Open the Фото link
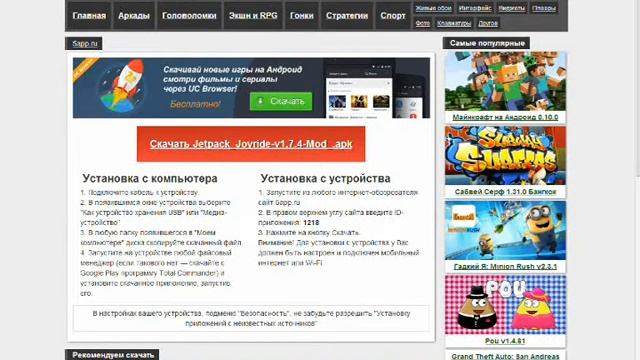 click(x=422, y=23)
